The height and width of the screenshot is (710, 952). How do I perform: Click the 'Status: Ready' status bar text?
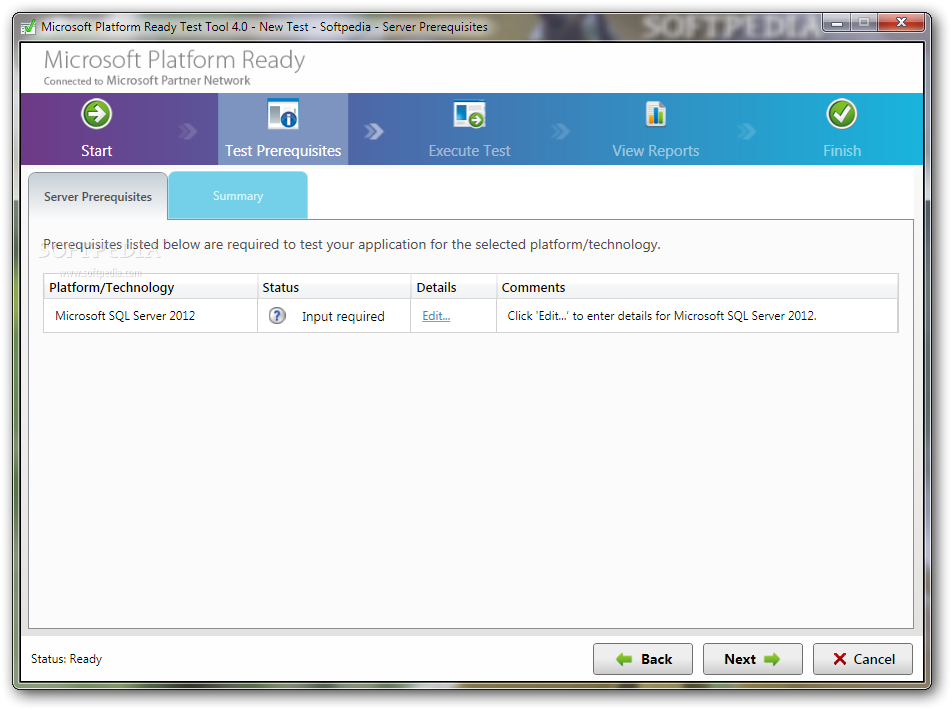coord(66,659)
